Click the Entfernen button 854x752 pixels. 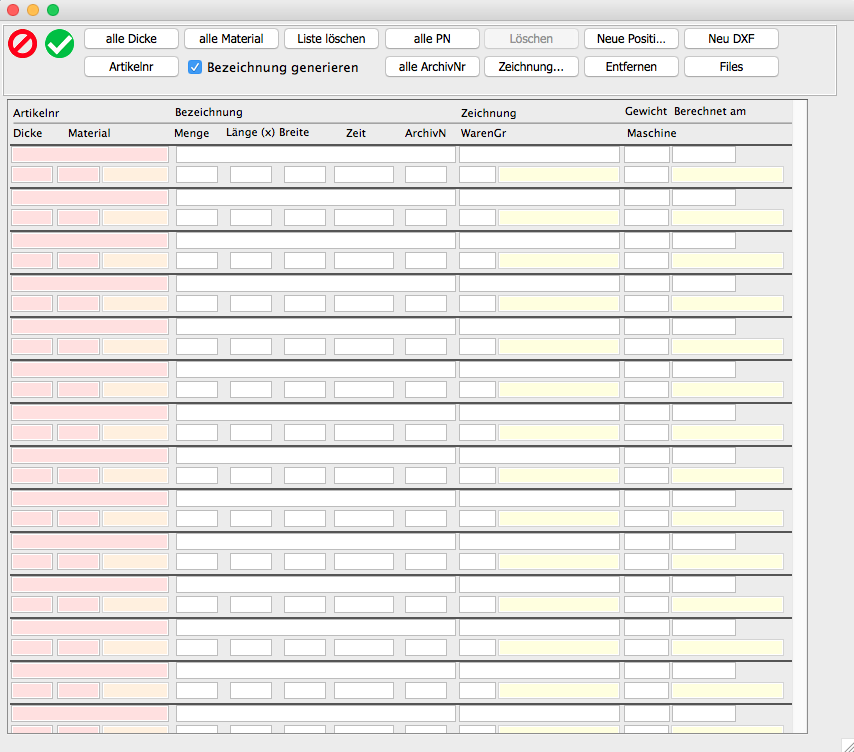[x=631, y=67]
